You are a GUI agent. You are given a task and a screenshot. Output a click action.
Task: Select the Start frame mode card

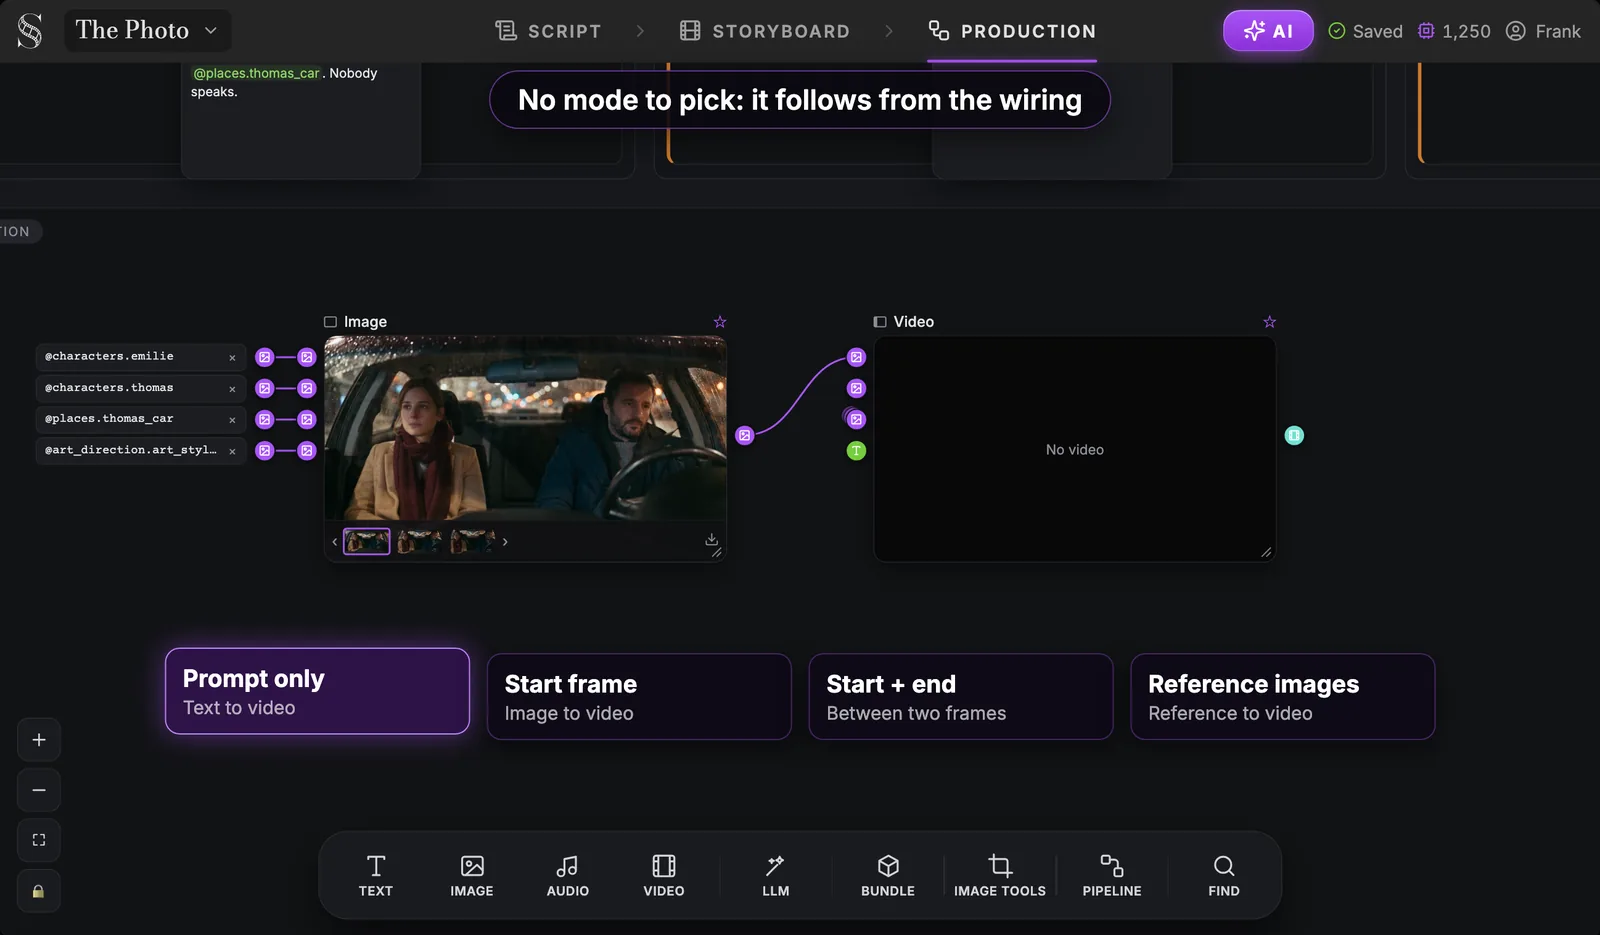[639, 697]
